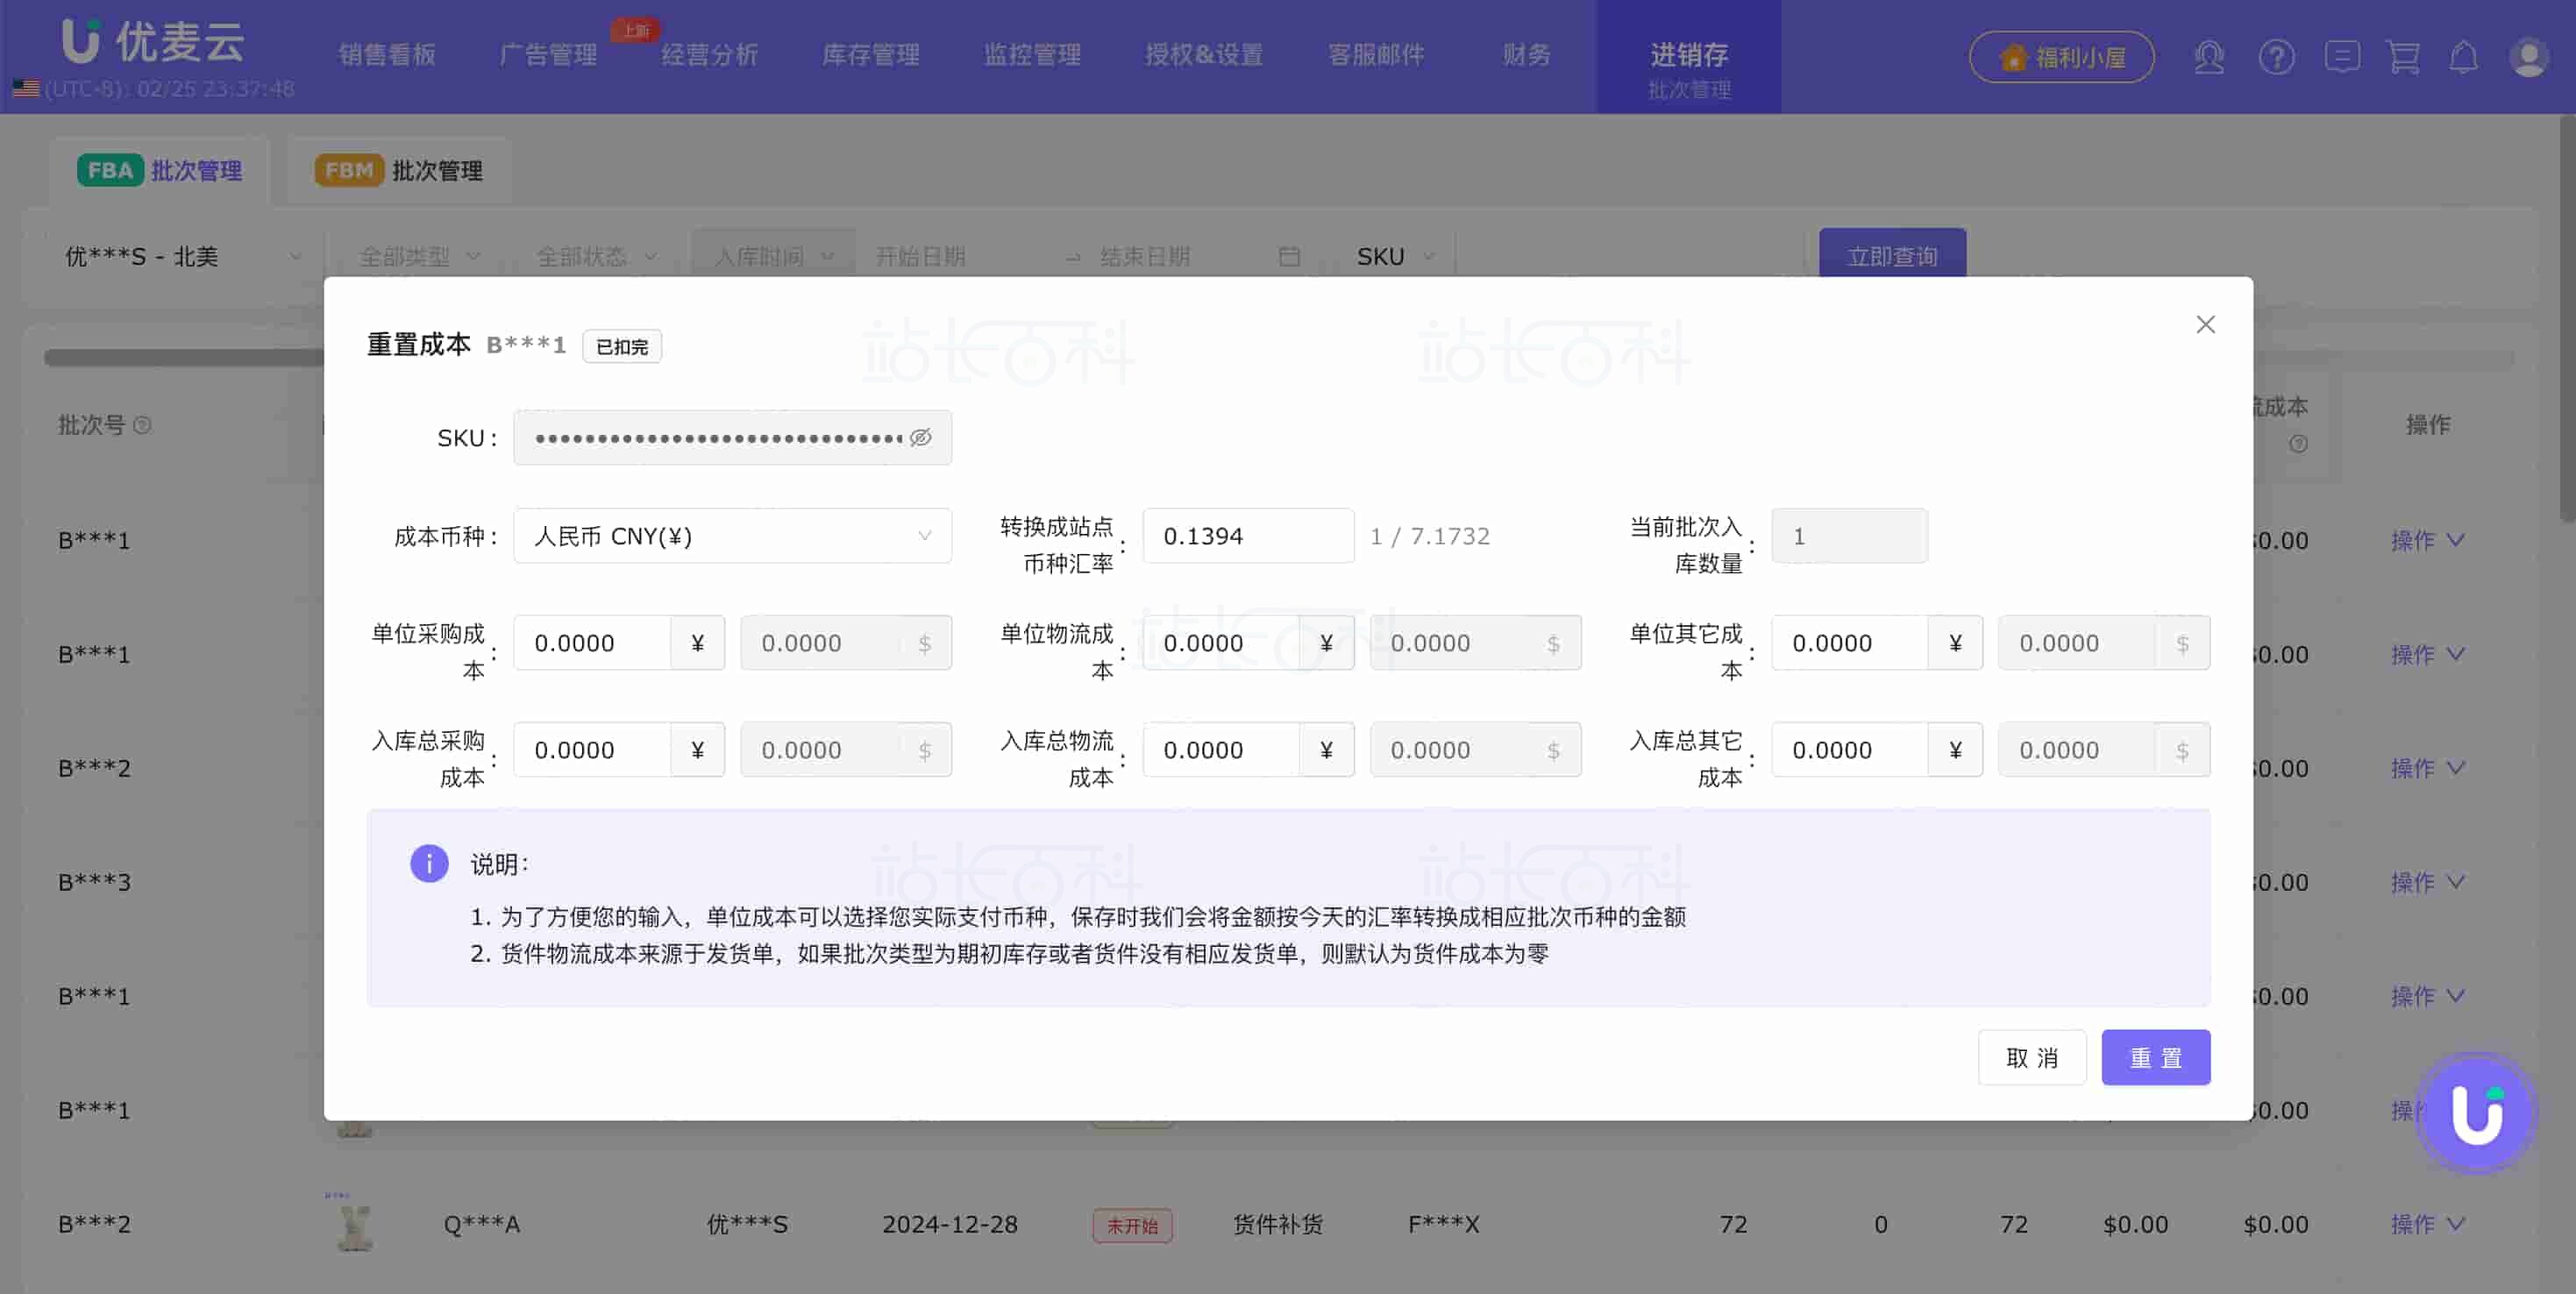
Task: Open 进销存 menu
Action: point(1689,56)
